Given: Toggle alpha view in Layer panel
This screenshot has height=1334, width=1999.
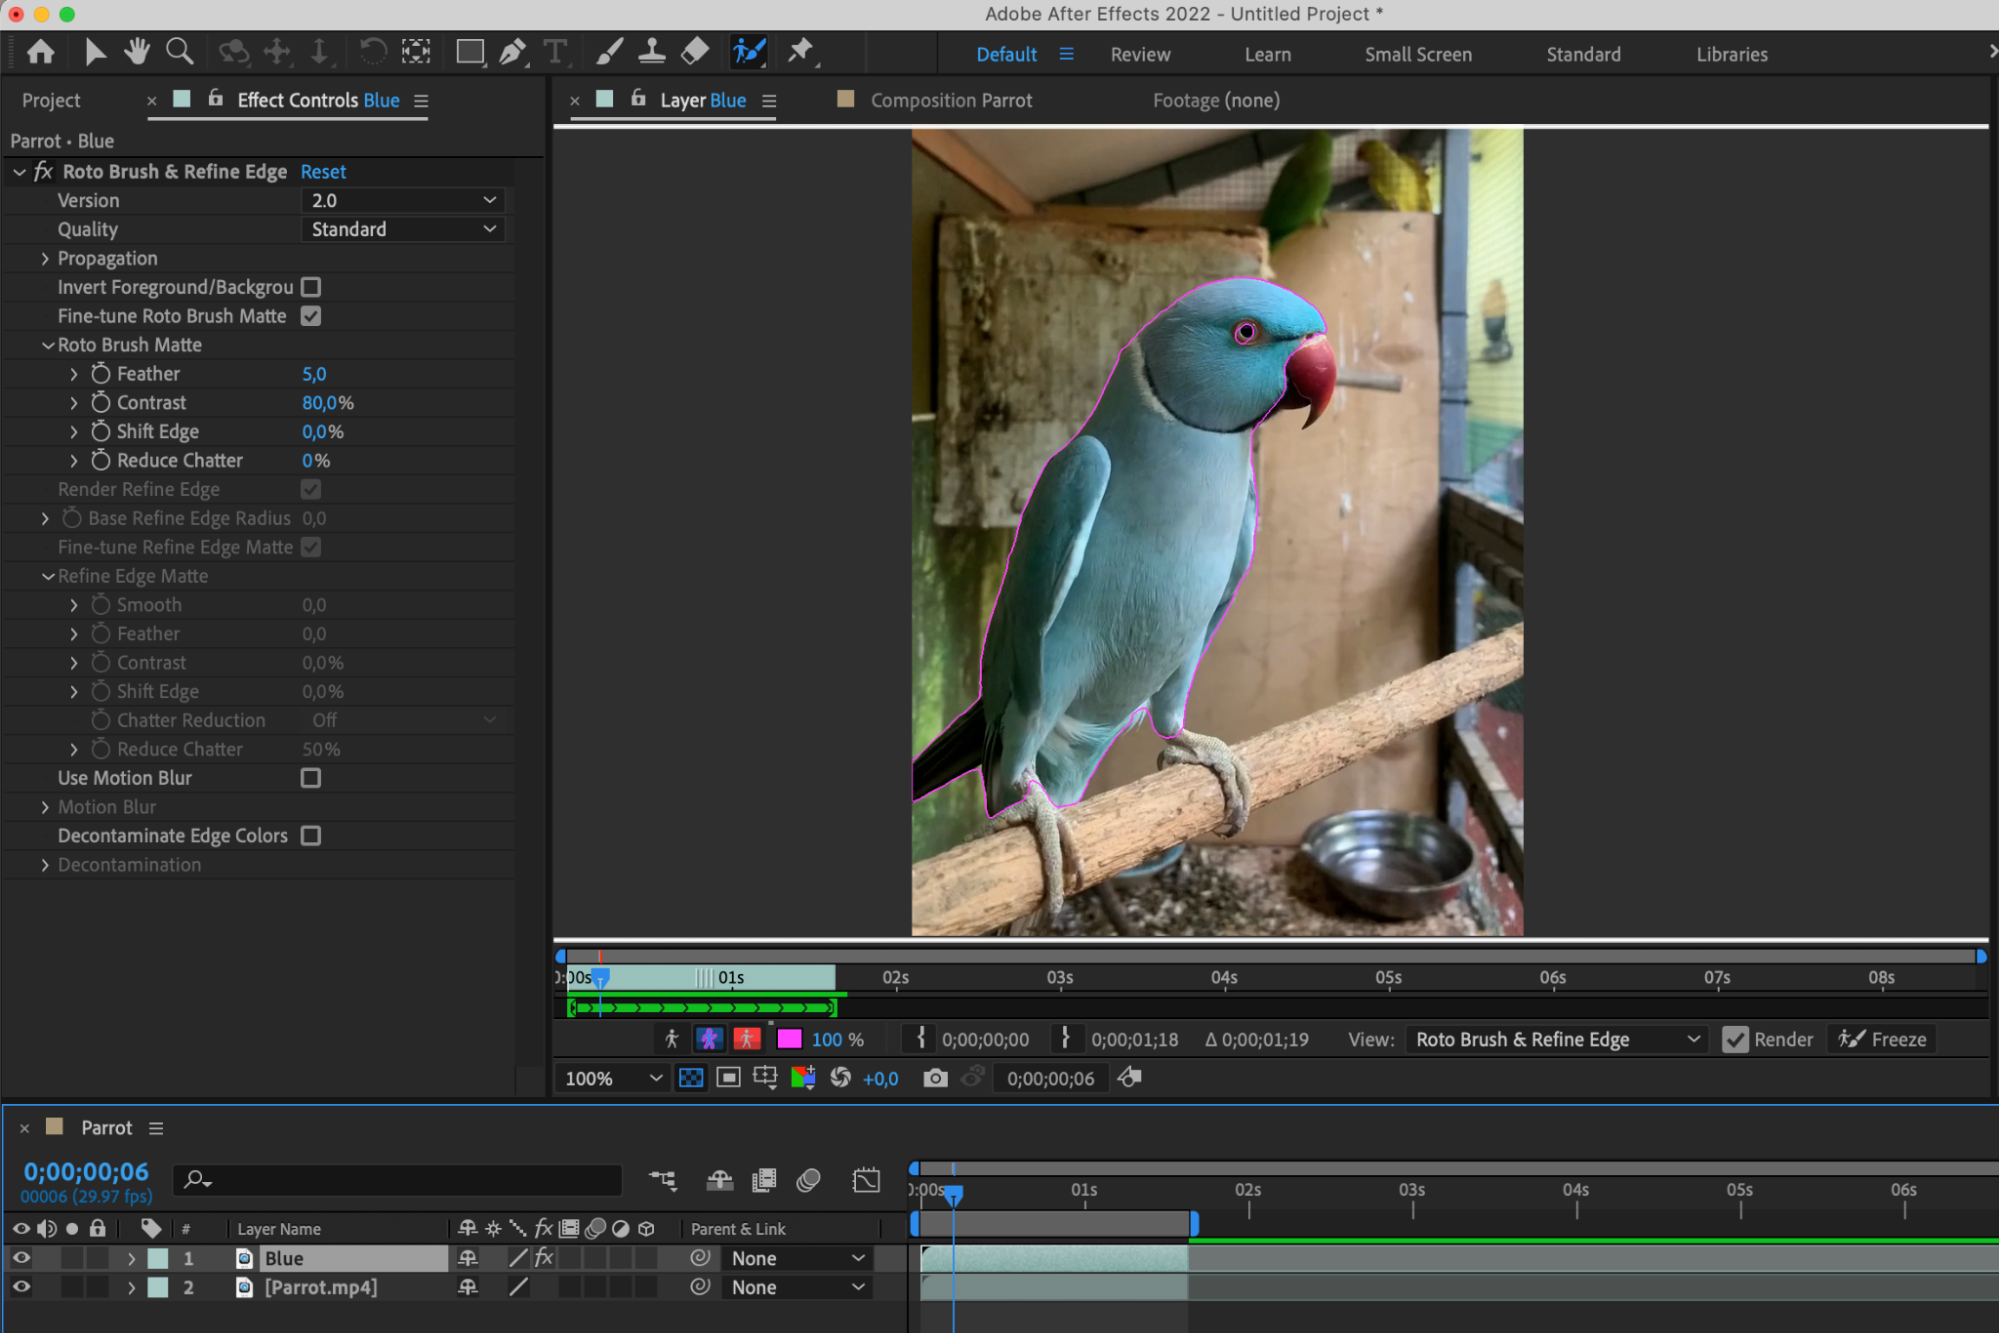Looking at the screenshot, I should tap(672, 1039).
